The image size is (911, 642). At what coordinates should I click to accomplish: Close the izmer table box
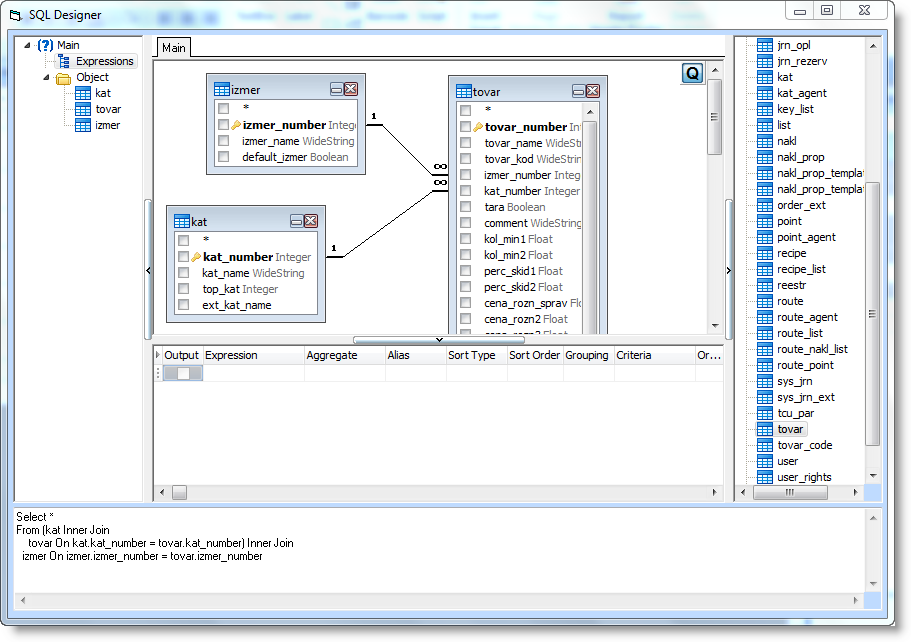coord(350,89)
